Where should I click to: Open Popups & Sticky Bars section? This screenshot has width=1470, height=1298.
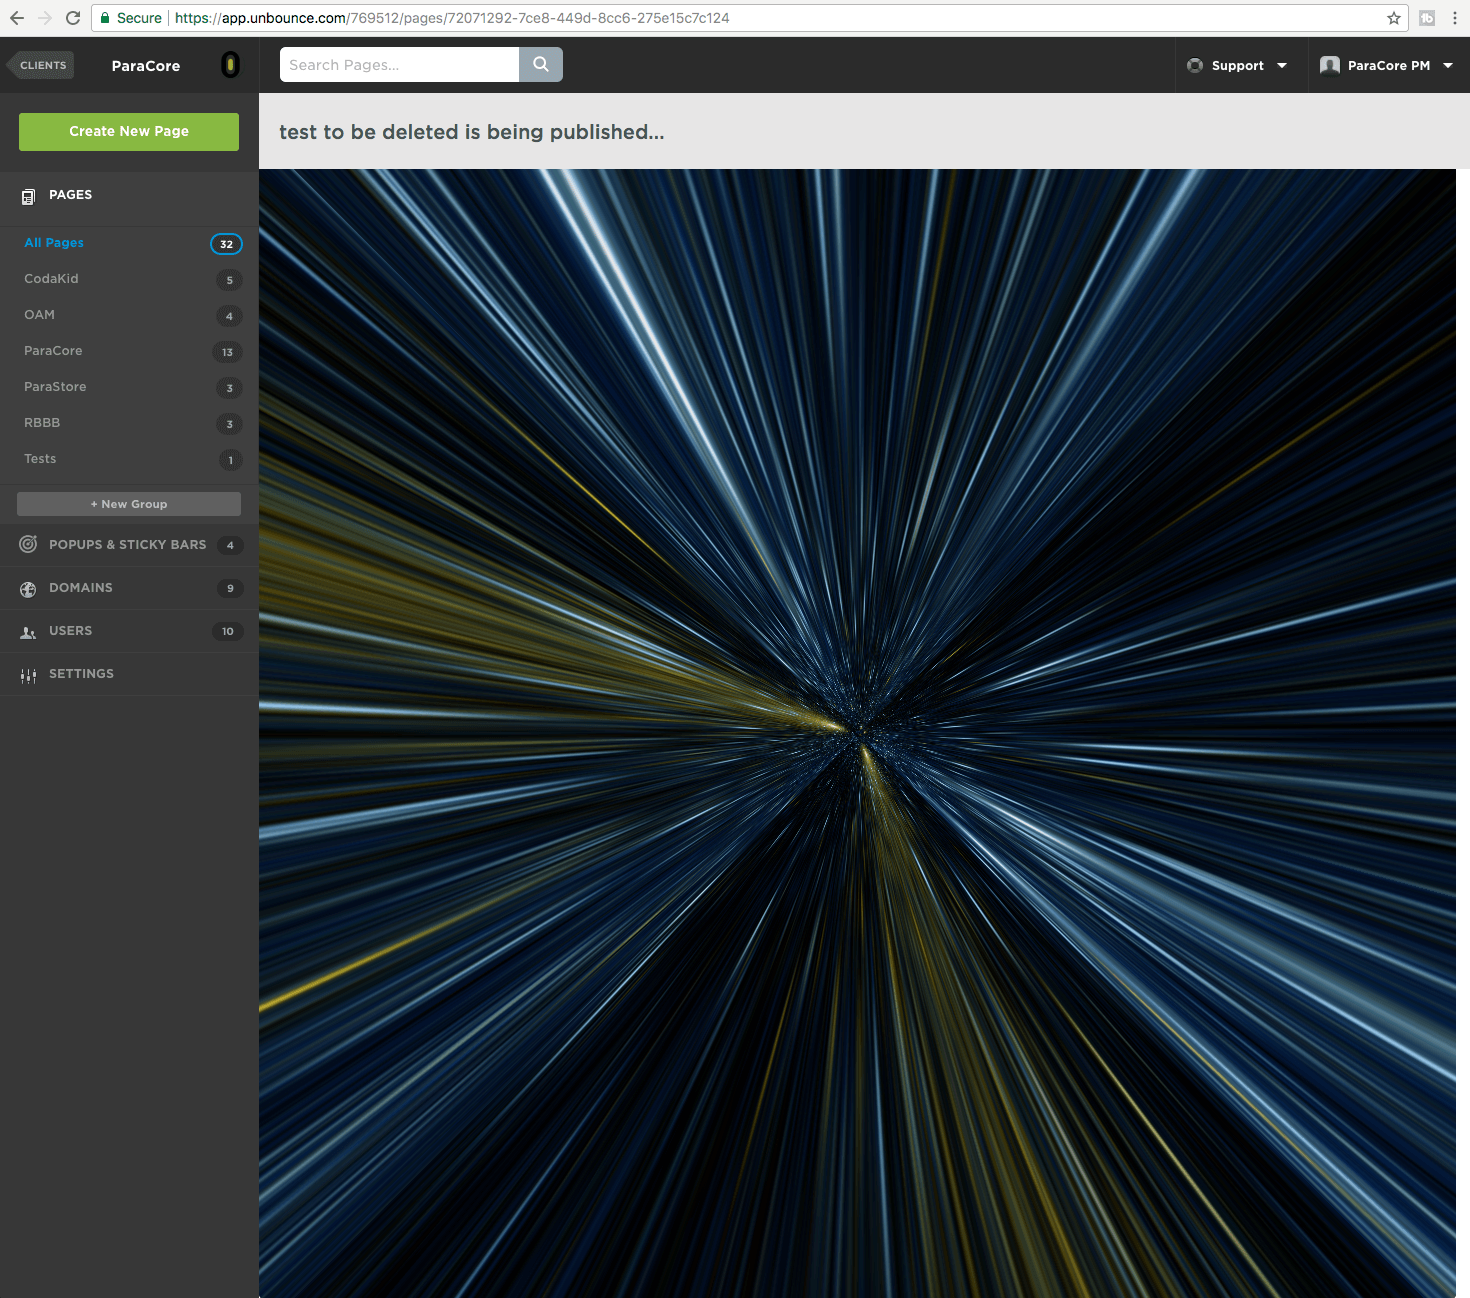129,545
